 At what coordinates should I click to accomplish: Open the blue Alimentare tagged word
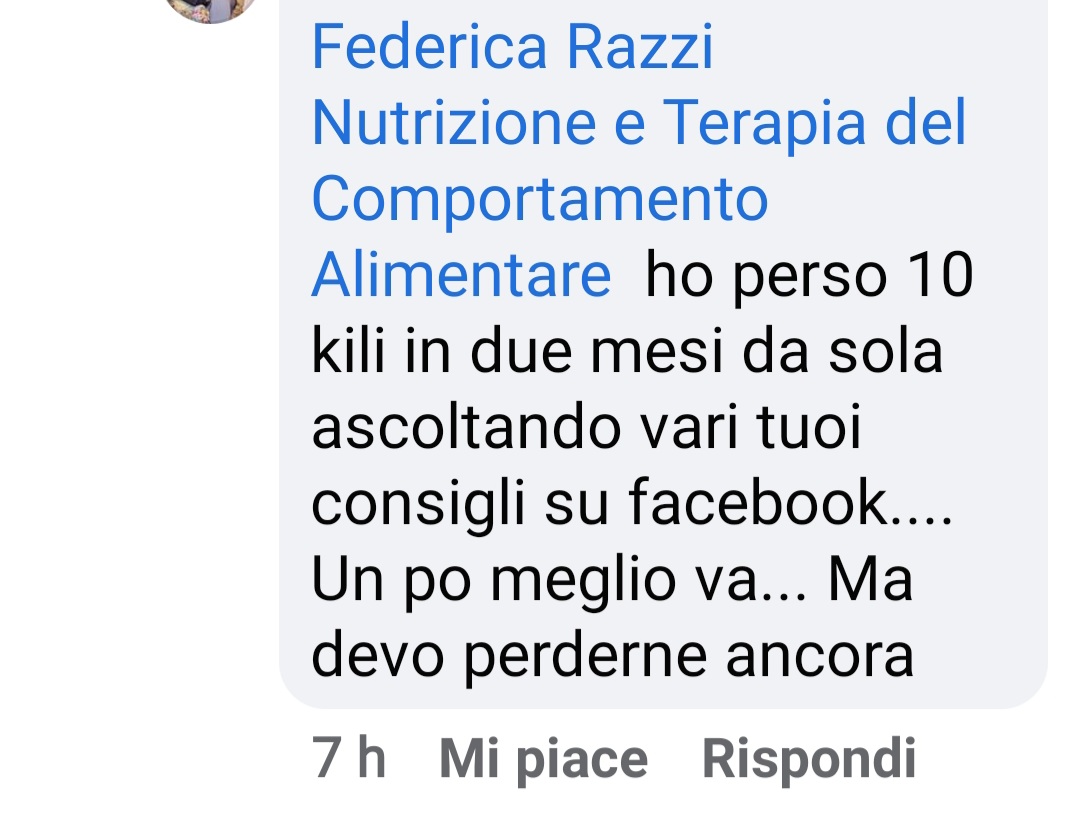[461, 274]
